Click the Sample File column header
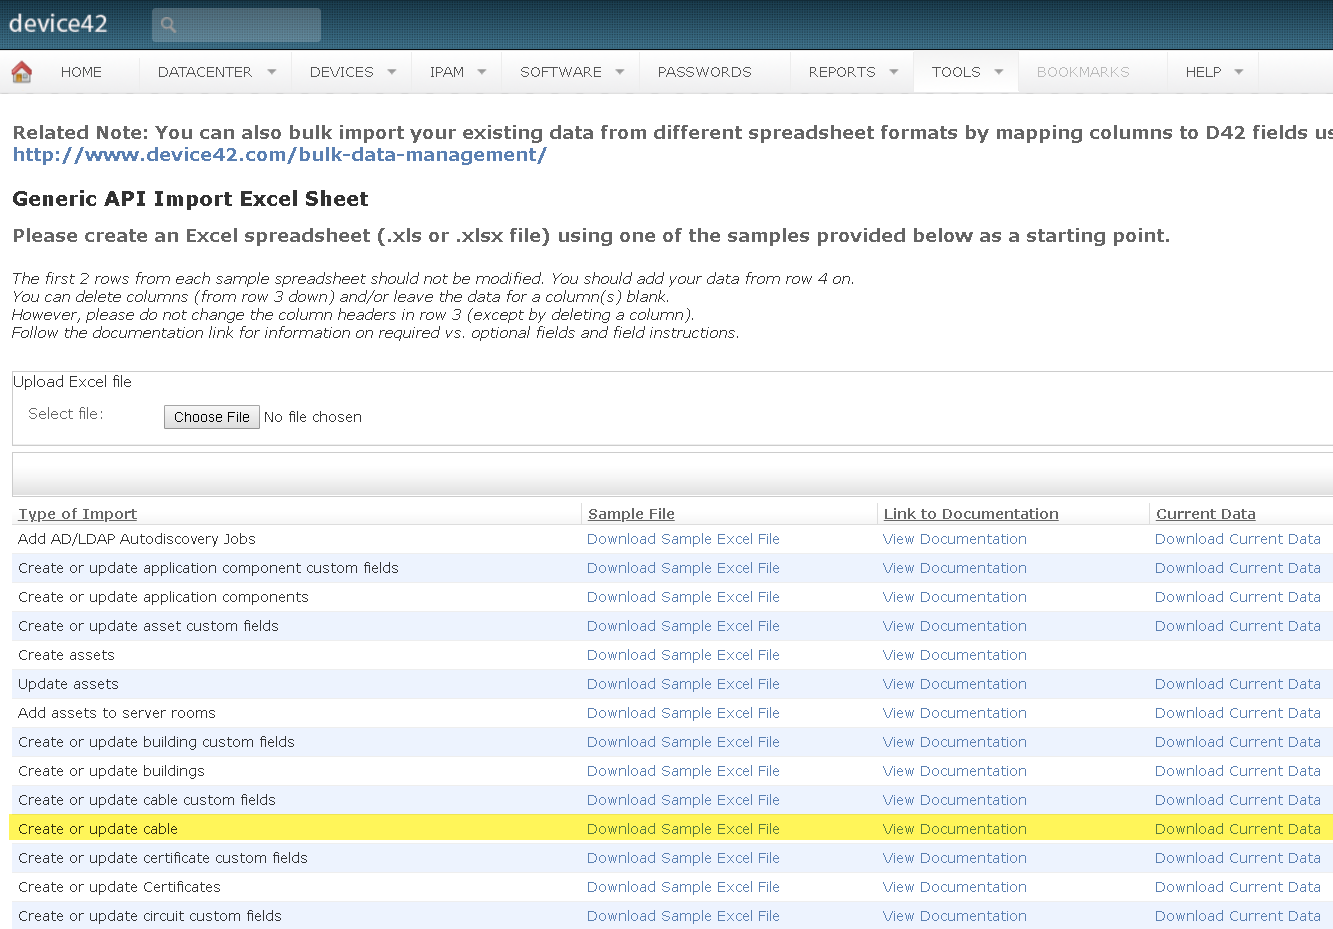Viewport: 1333px width, 929px height. coord(631,514)
